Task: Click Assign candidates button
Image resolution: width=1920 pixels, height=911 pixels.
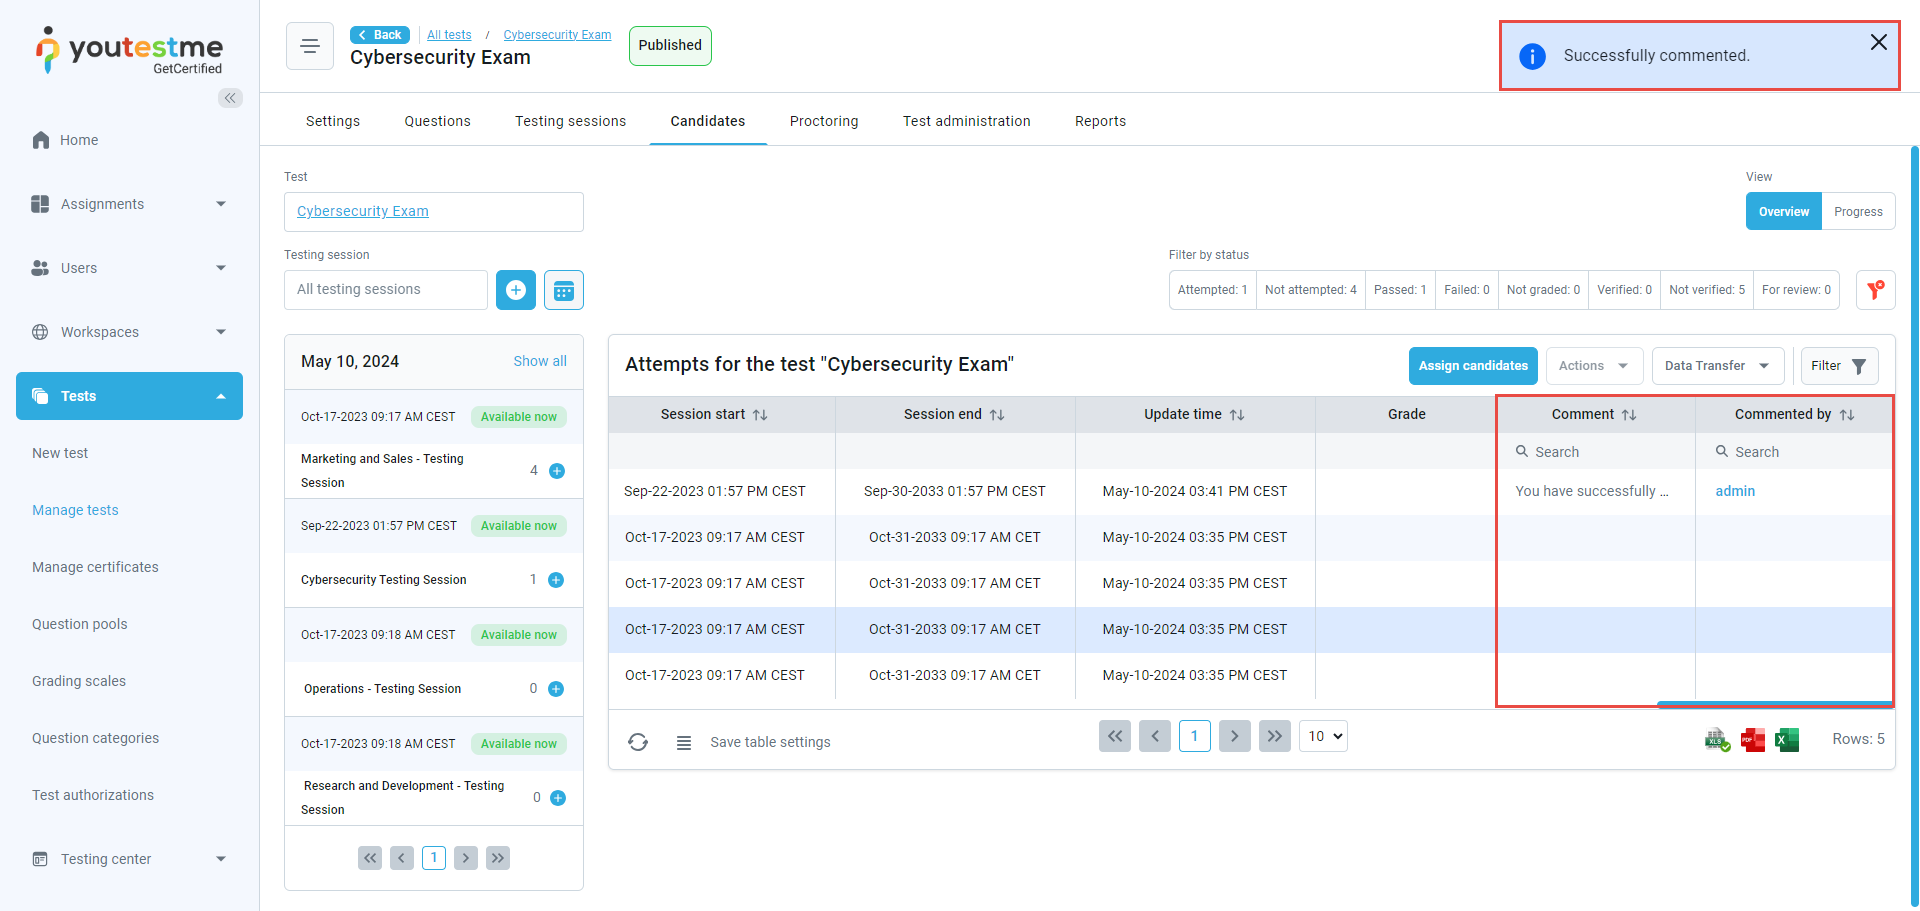Action: 1473,366
